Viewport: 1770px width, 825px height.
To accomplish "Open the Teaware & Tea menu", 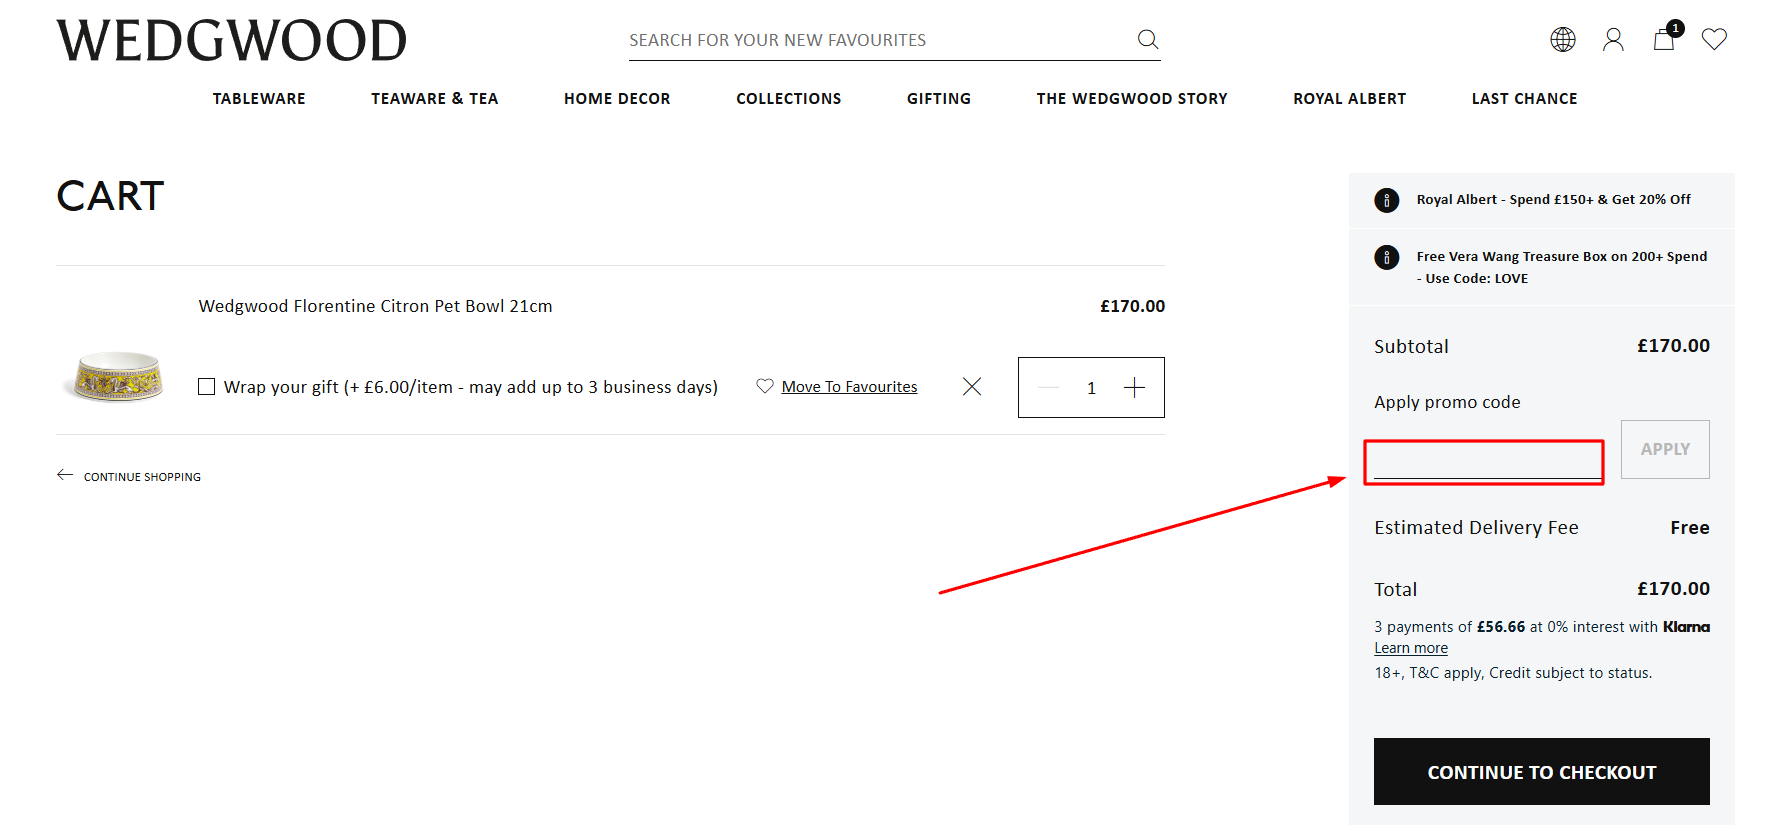I will (435, 99).
